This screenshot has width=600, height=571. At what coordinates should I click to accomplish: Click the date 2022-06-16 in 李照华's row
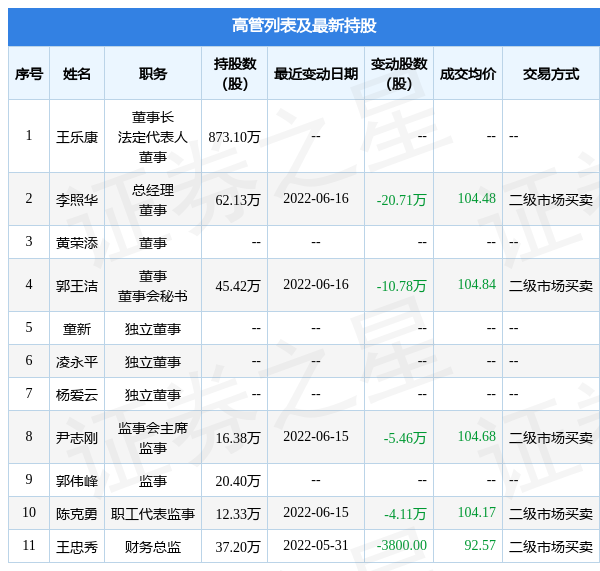pos(316,198)
